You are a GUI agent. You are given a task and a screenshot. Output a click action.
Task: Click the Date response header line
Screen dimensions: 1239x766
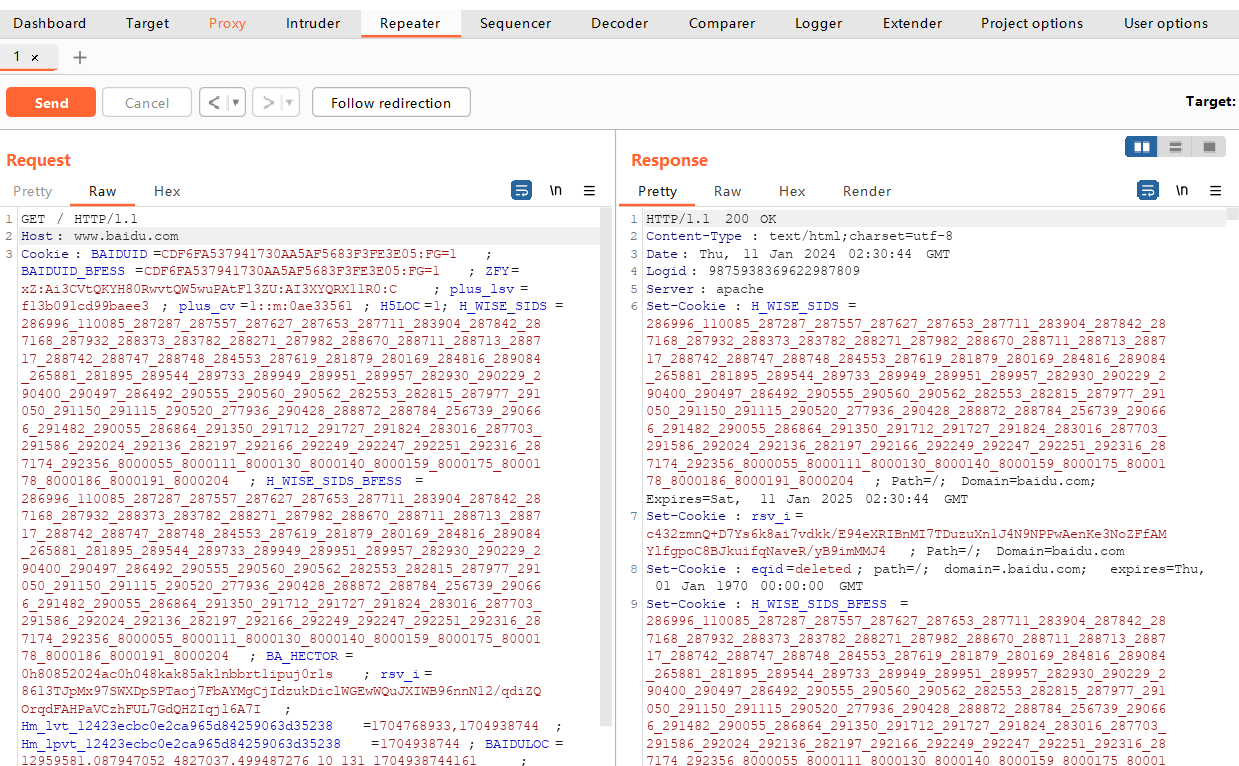[x=798, y=254]
